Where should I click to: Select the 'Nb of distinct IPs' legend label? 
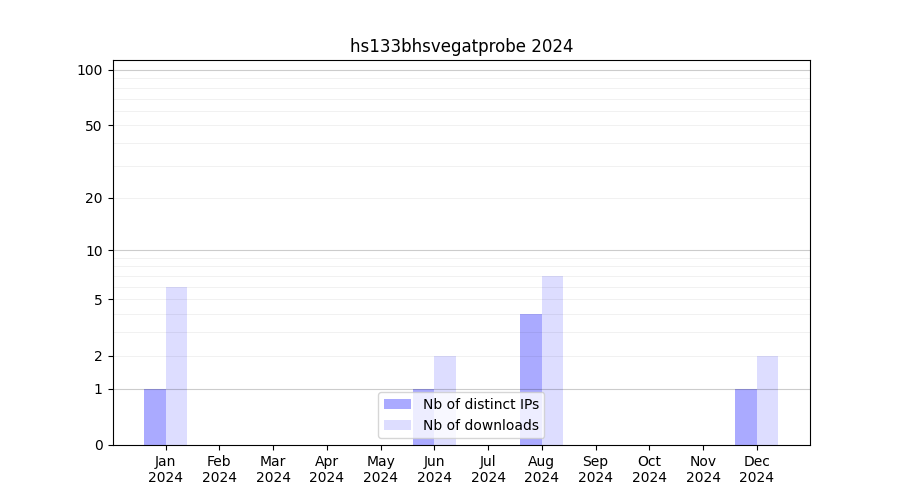[x=480, y=404]
